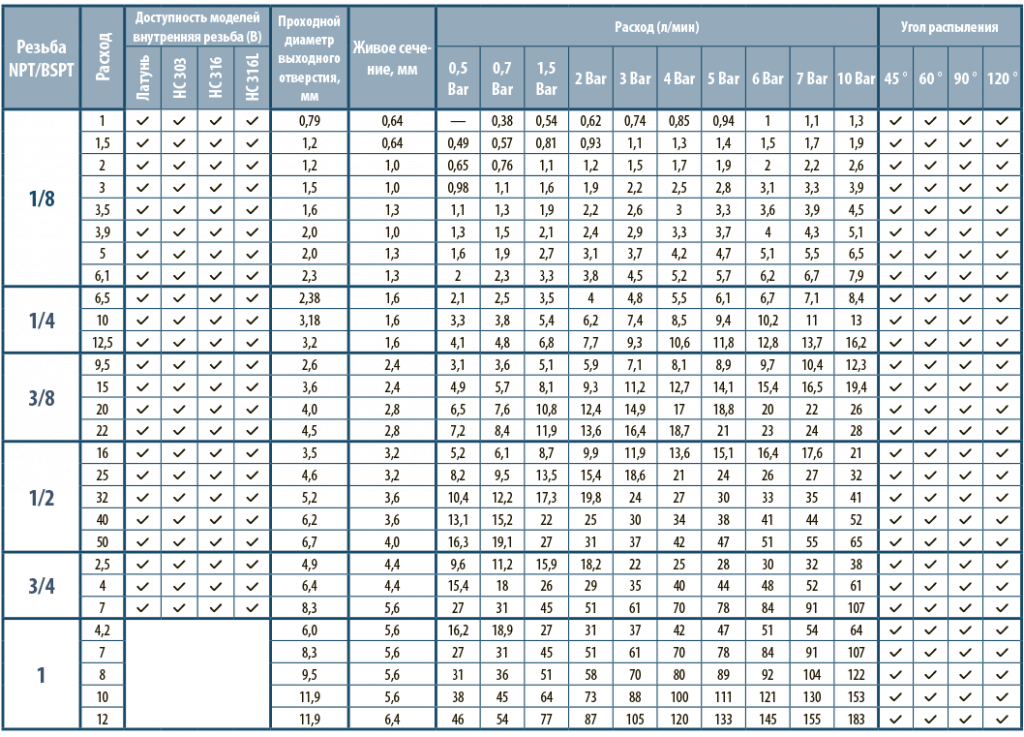The image size is (1024, 737).
Task: Click the "1/4" thread size cell
Action: (x=41, y=321)
